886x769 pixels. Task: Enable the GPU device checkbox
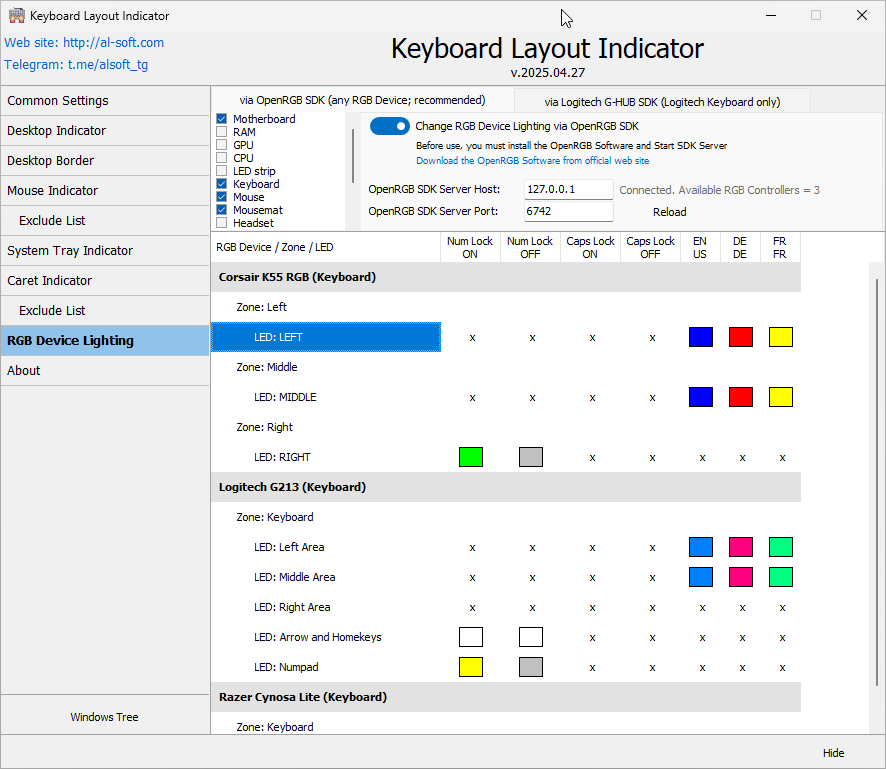pos(221,144)
